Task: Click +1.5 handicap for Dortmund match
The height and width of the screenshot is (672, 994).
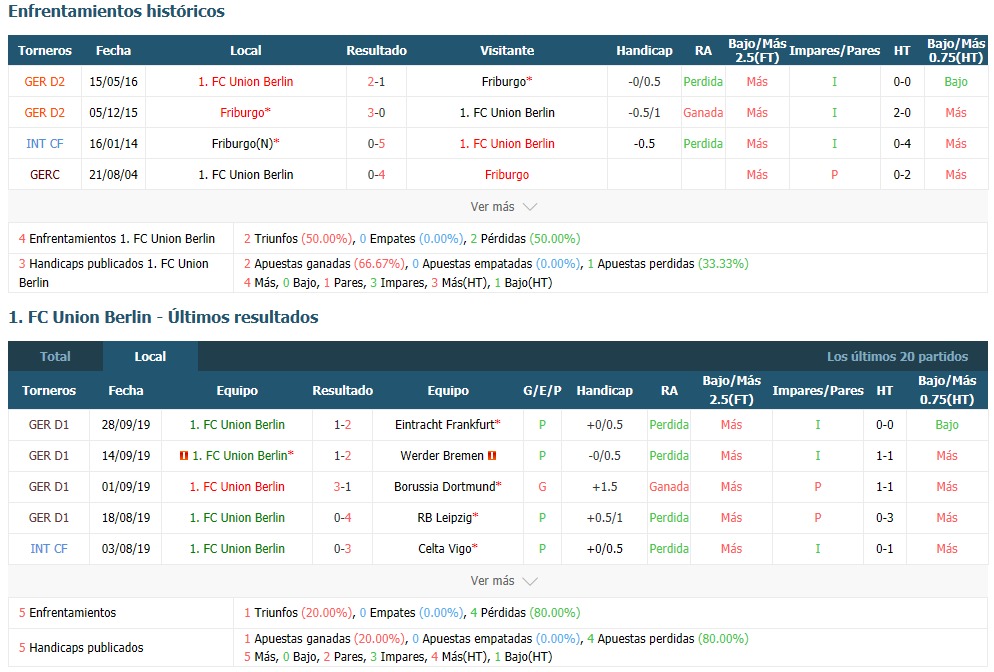Action: point(604,487)
